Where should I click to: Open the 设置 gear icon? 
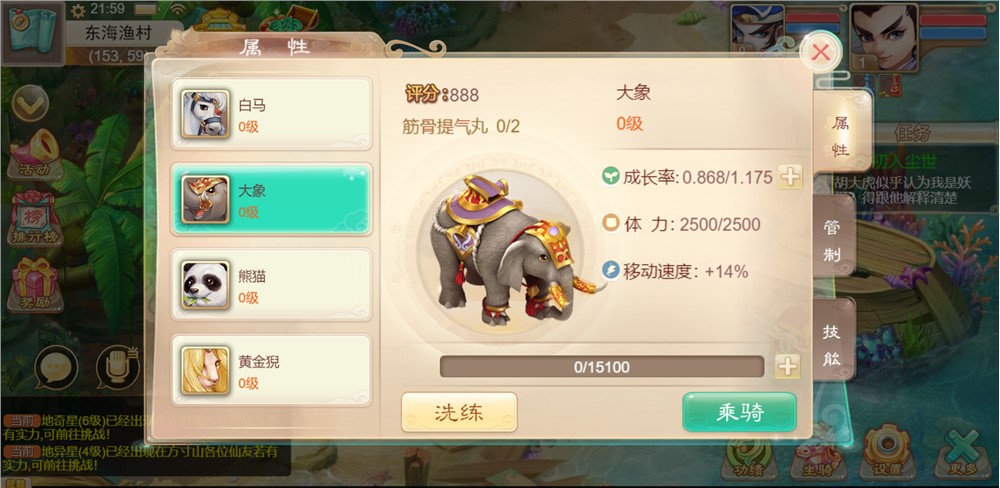point(886,451)
